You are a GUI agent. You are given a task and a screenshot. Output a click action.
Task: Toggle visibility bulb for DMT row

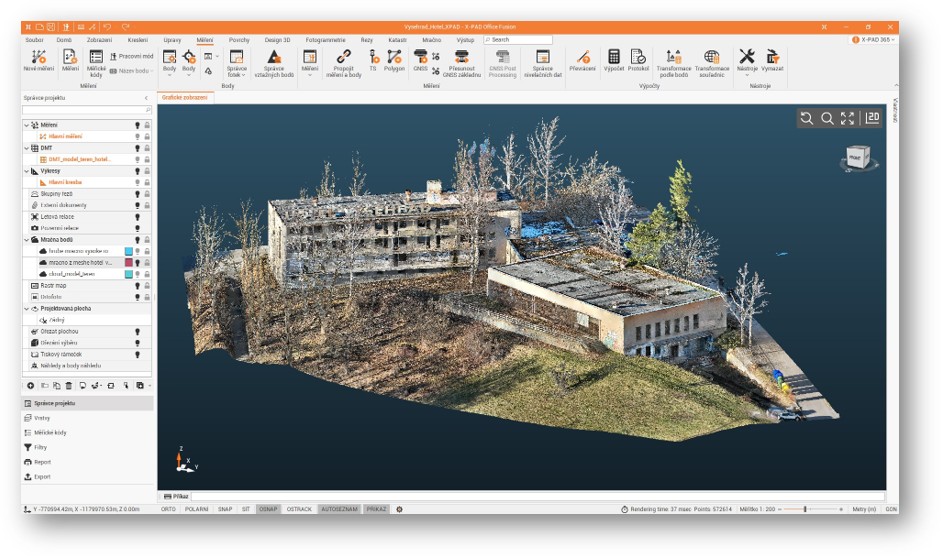pyautogui.click(x=137, y=148)
